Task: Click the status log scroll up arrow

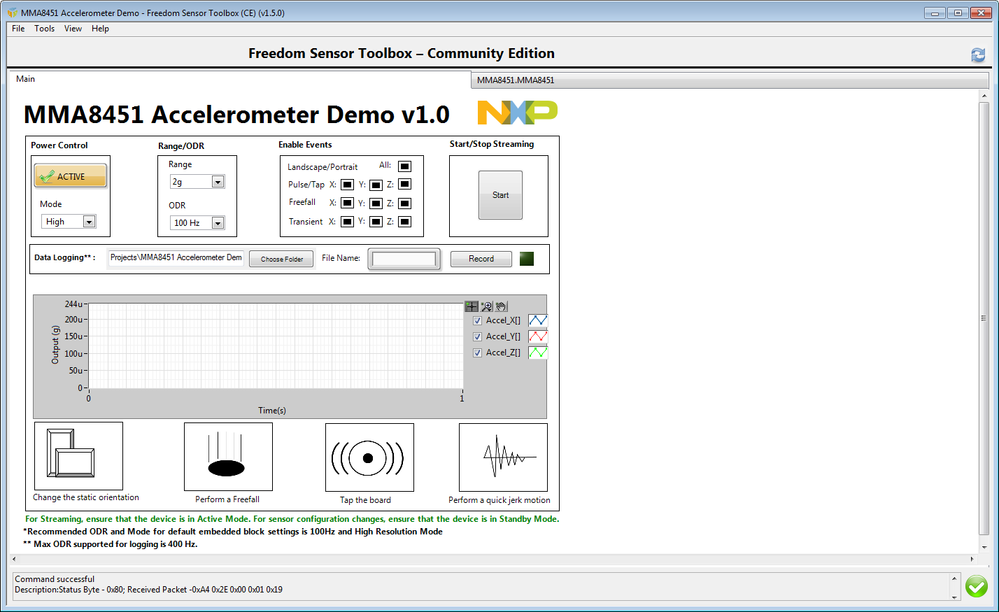Action: click(954, 578)
